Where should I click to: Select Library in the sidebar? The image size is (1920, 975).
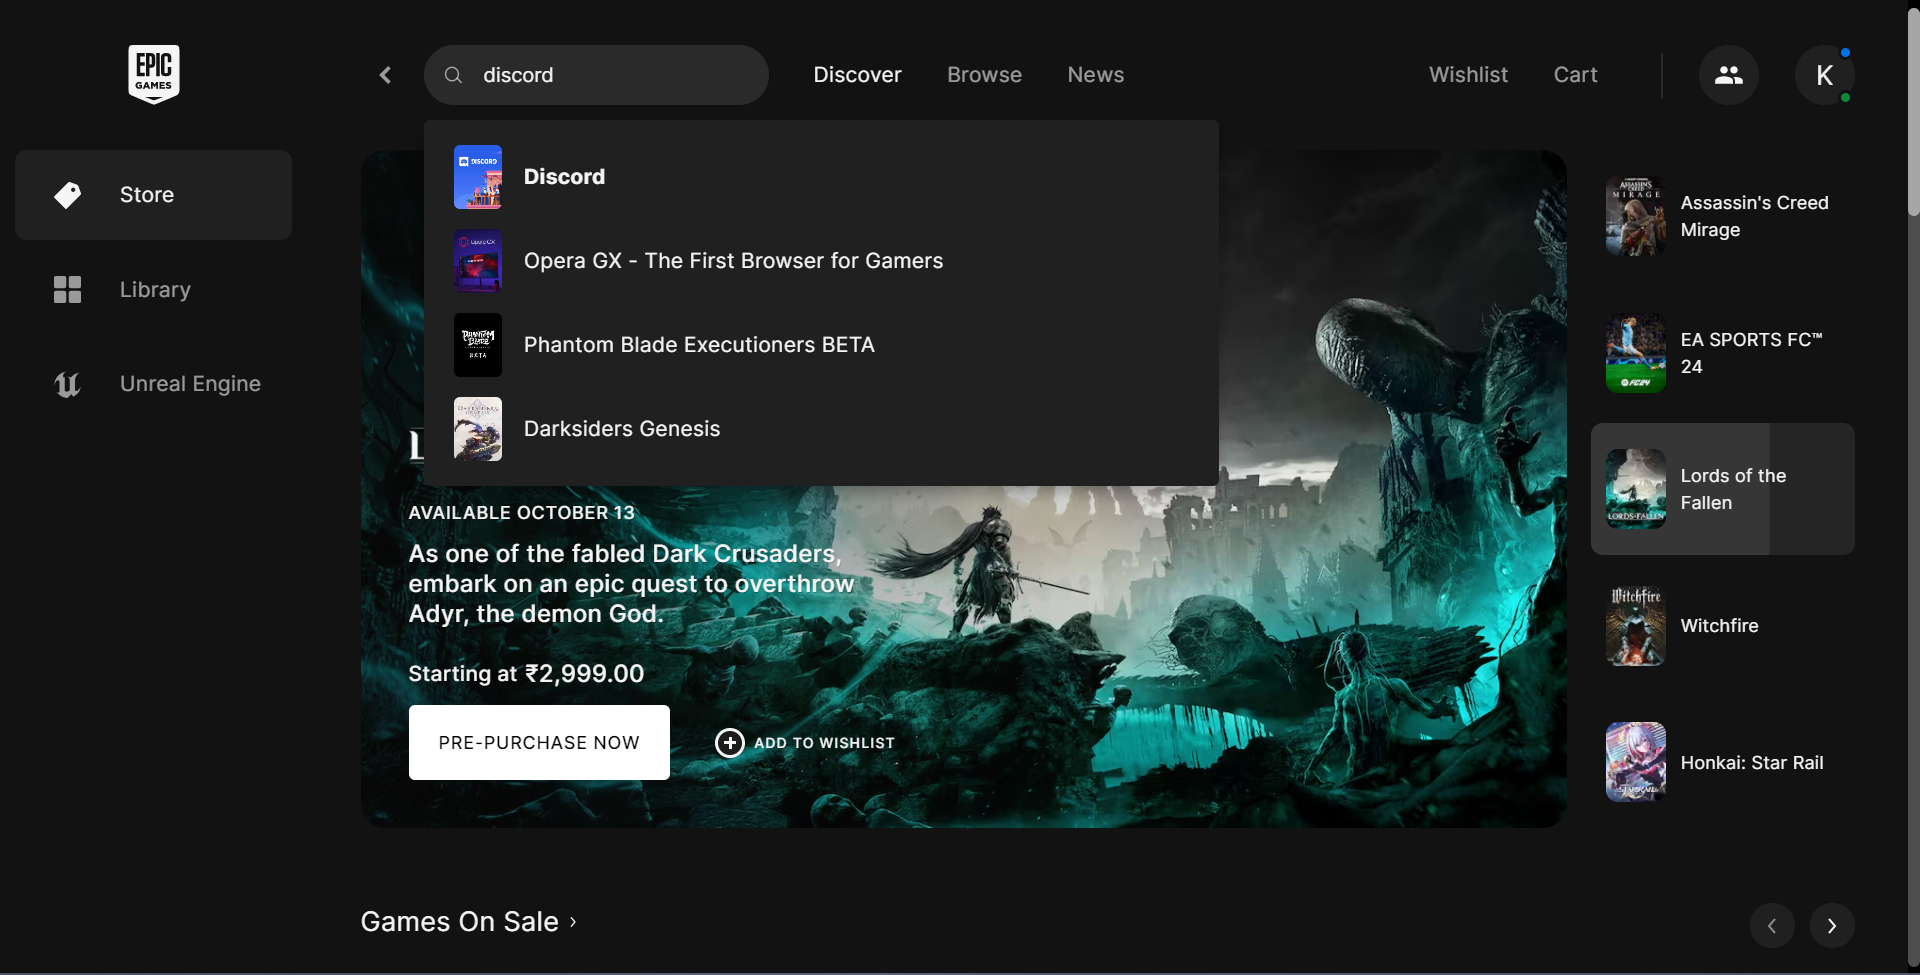tap(154, 290)
